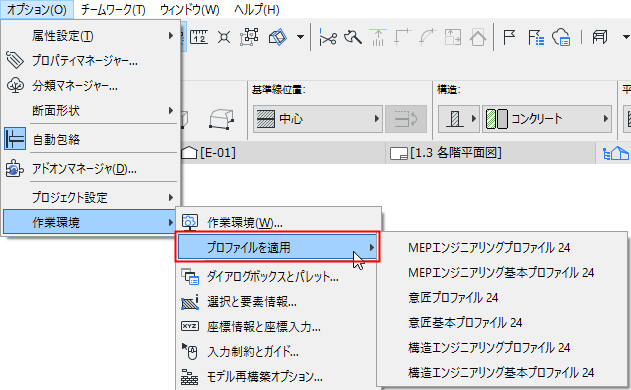This screenshot has width=631, height=390.
Task: Open the 構造 type icon dropdown
Action: [x=459, y=119]
